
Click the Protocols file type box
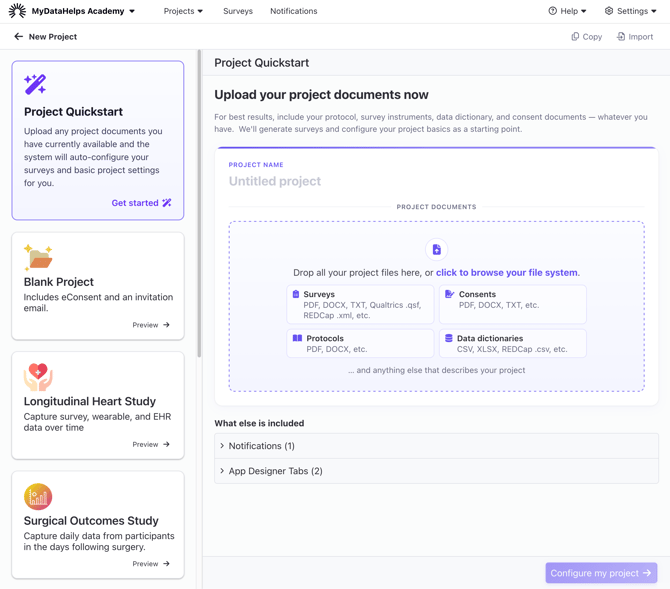(x=360, y=343)
